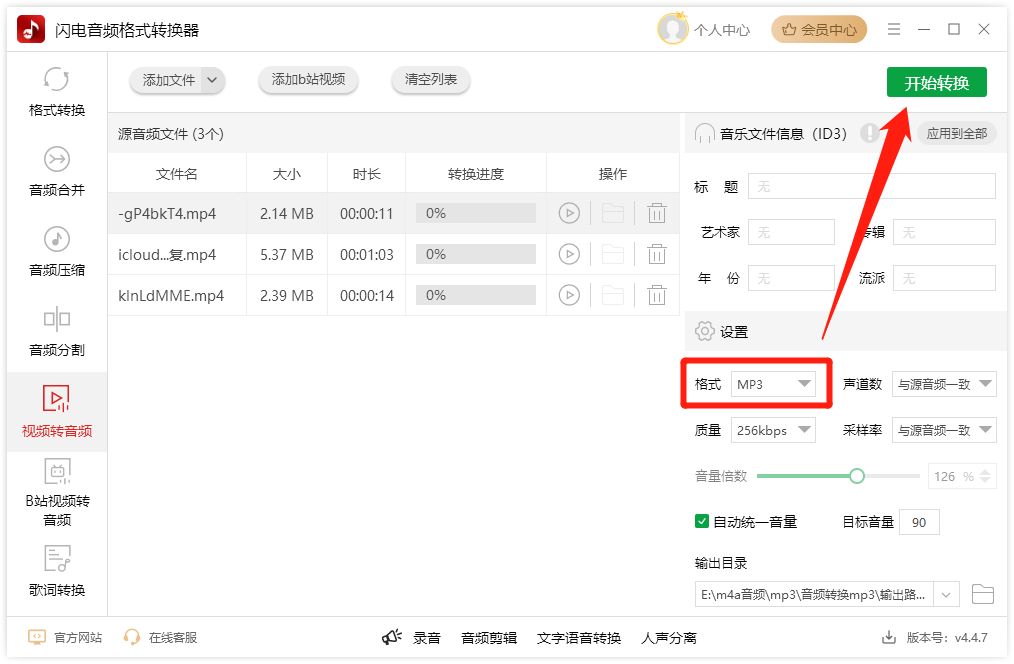Select 音频压缩 in the sidebar

tap(57, 251)
